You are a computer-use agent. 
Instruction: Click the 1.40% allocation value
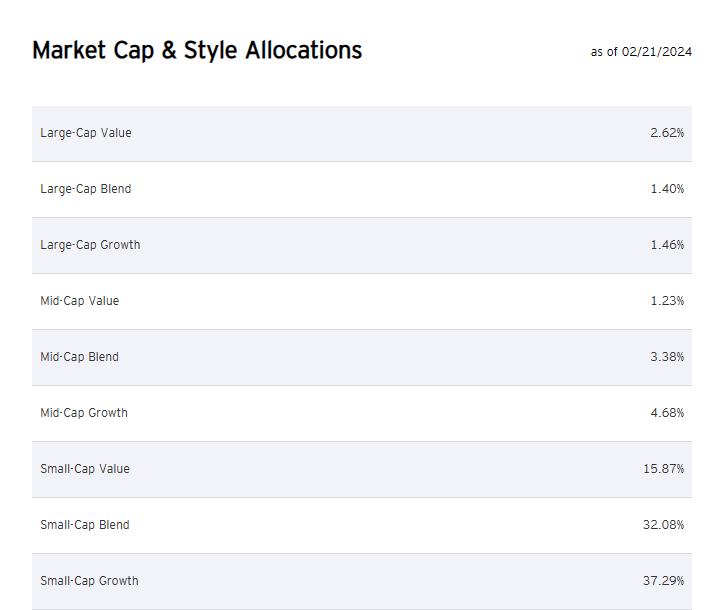point(667,189)
